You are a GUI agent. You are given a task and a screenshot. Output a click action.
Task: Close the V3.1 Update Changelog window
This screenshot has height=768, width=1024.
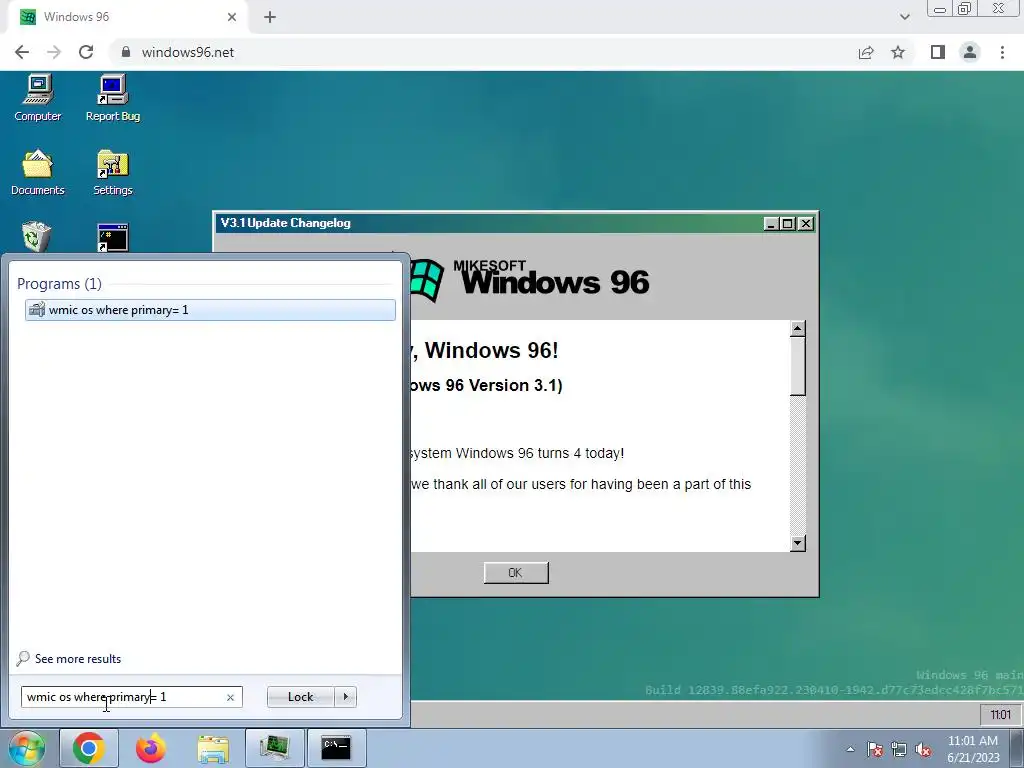[x=806, y=223]
